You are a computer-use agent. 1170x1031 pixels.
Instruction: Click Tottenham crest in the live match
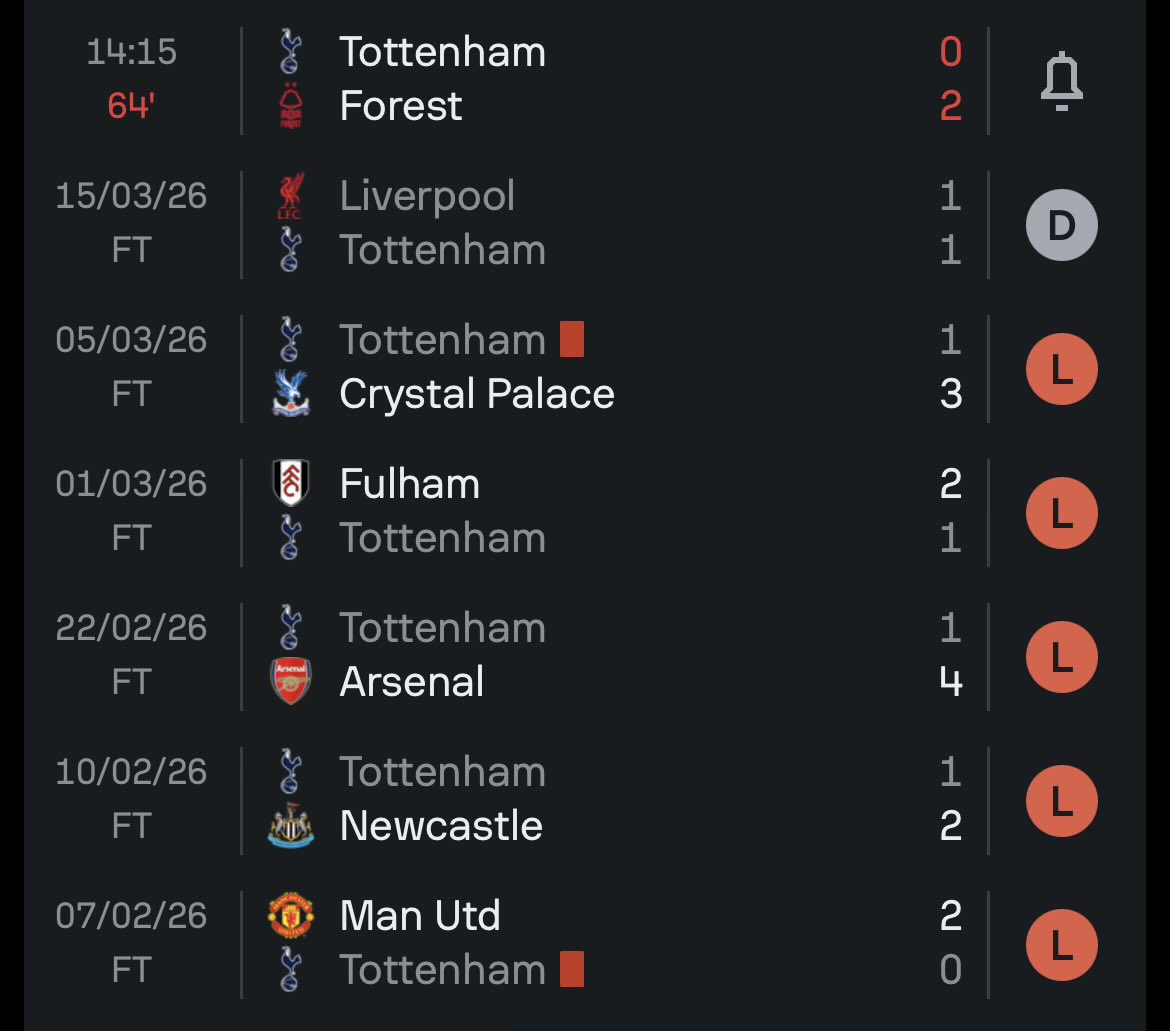pyautogui.click(x=291, y=52)
